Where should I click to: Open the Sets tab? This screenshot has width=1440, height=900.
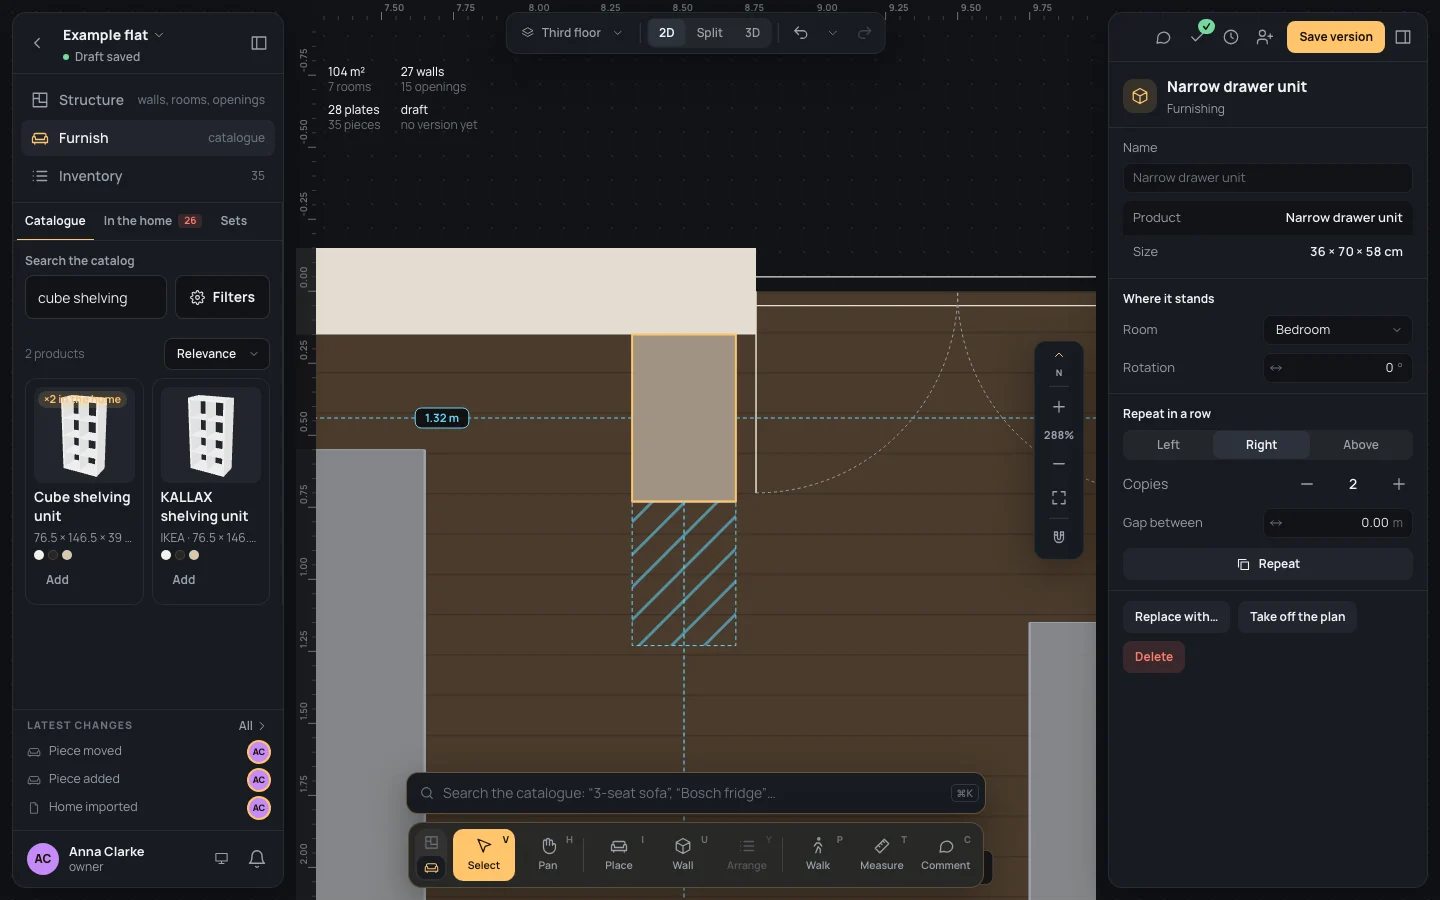234,221
